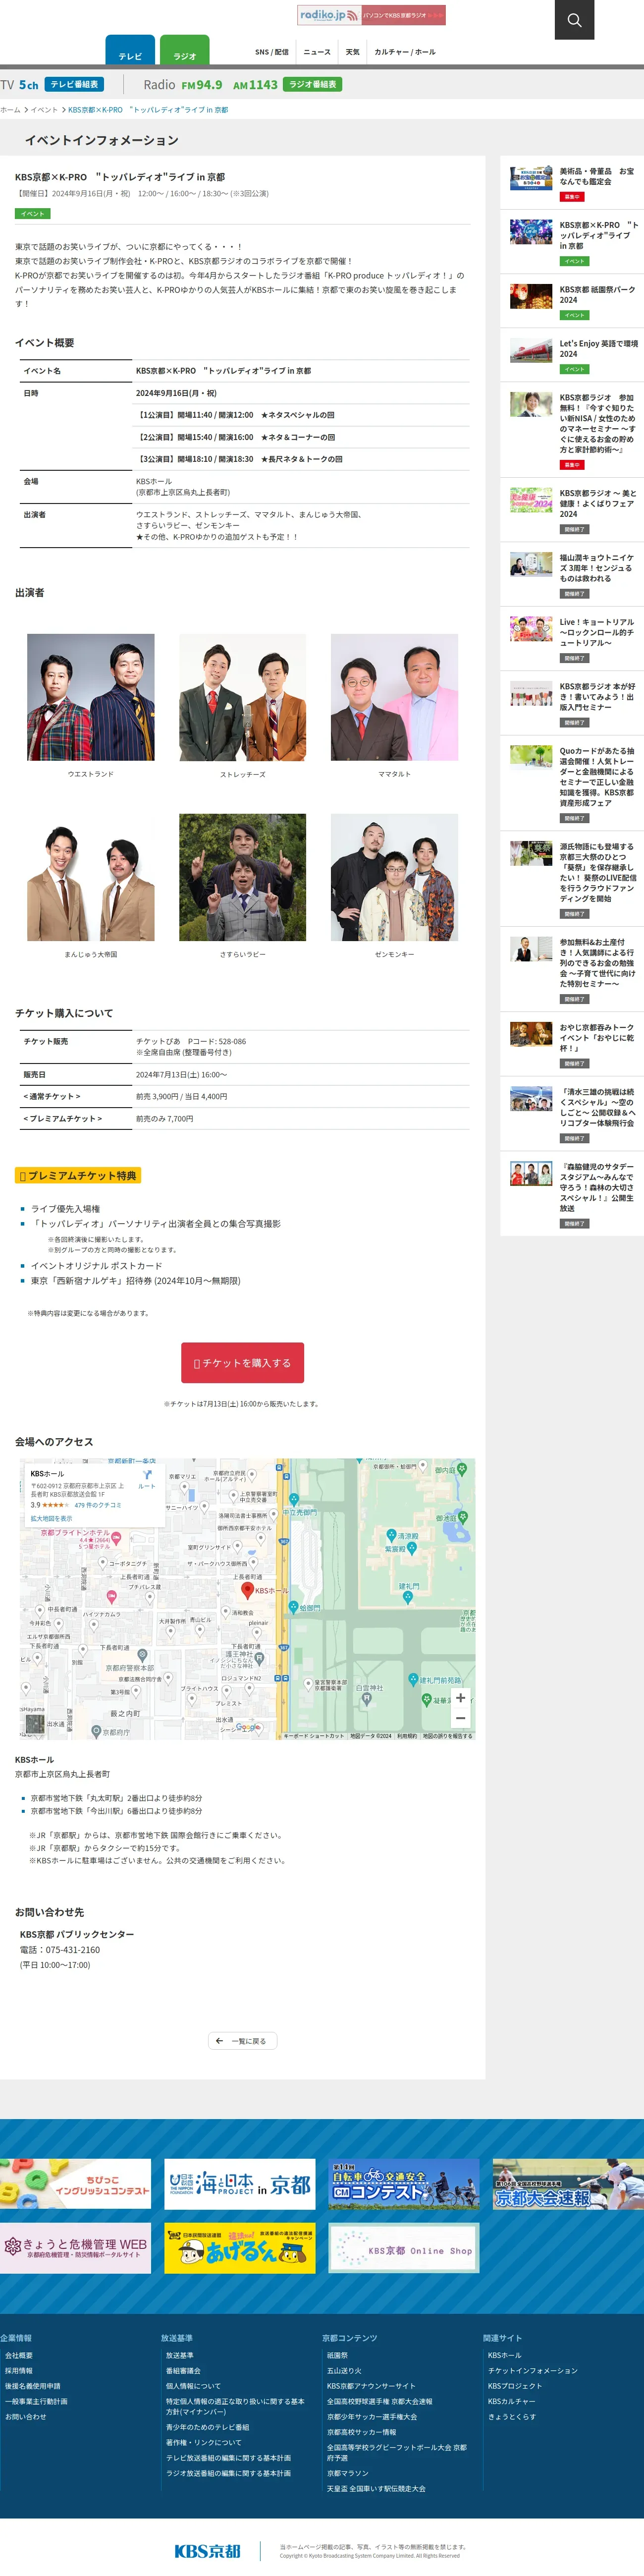644x2576 pixels.
Task: Open sidebar item 福山潤キョウトニイケズ 3周年
Action: pyautogui.click(x=572, y=574)
